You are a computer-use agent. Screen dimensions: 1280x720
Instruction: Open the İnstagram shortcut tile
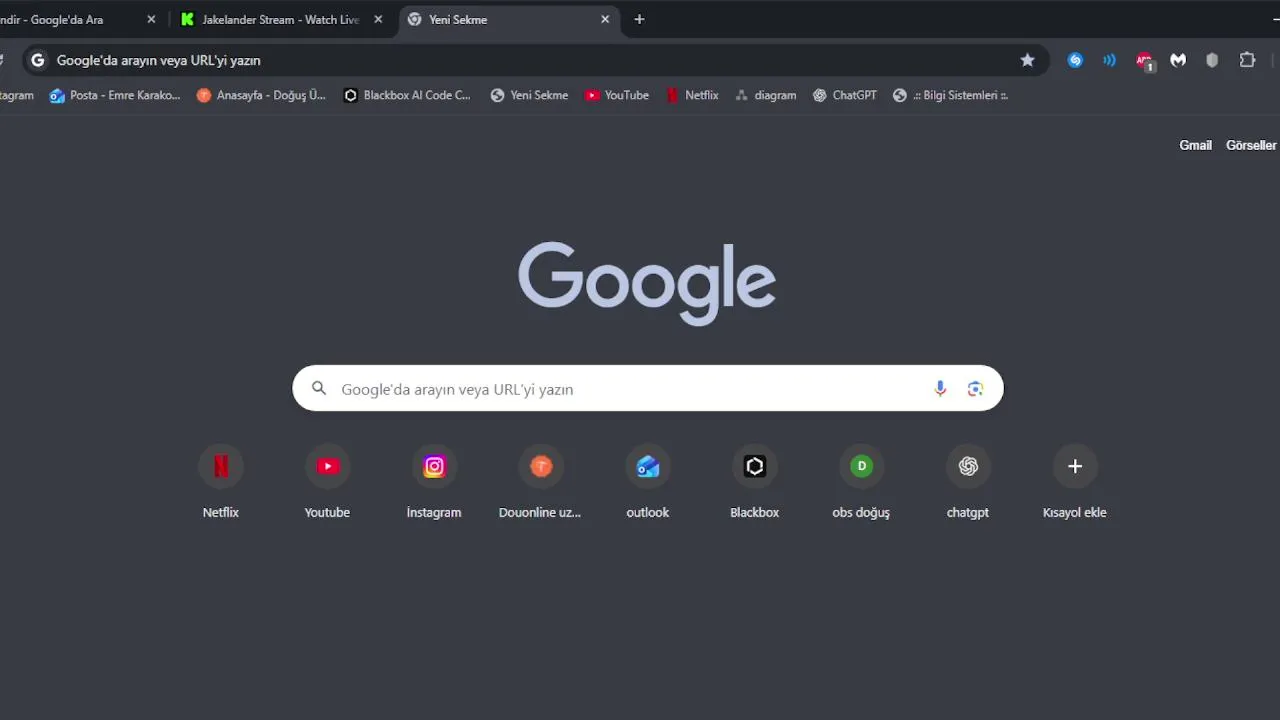(434, 483)
